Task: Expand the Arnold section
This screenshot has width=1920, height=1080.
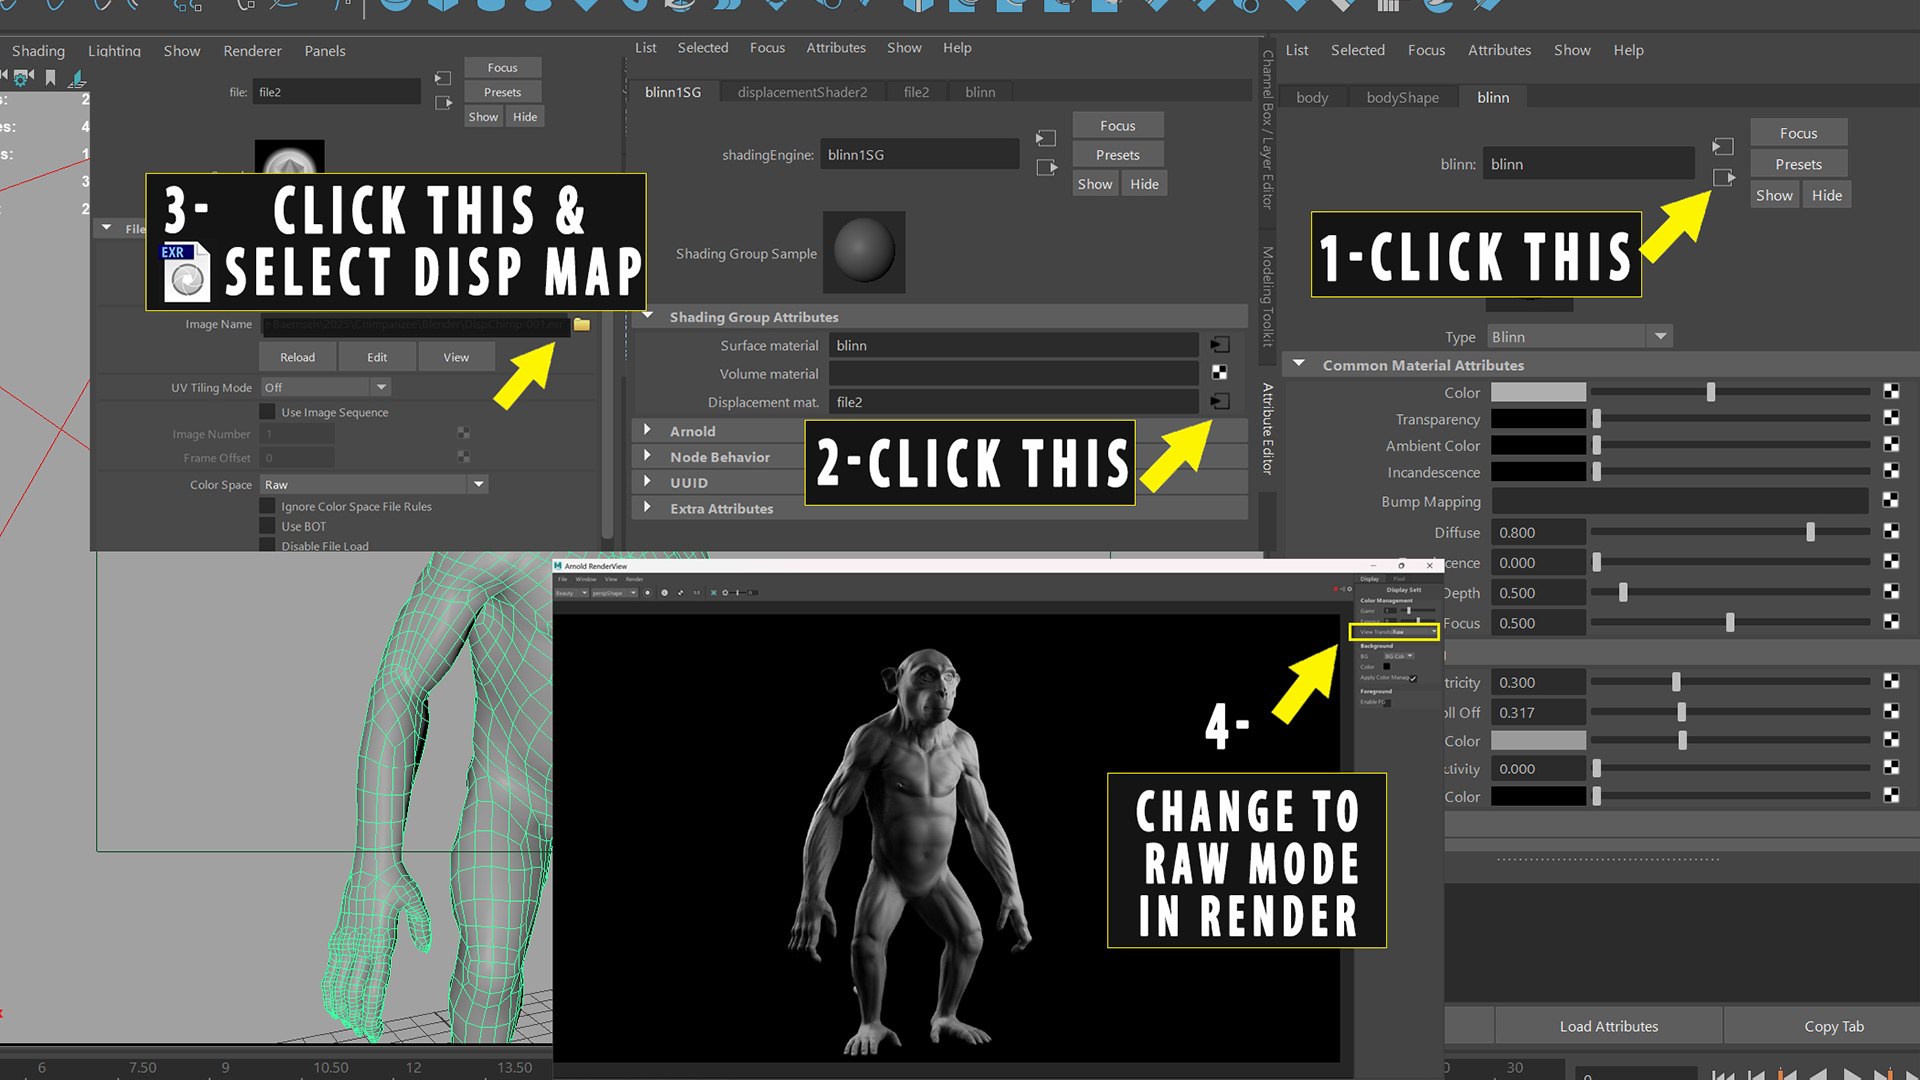Action: 647,430
